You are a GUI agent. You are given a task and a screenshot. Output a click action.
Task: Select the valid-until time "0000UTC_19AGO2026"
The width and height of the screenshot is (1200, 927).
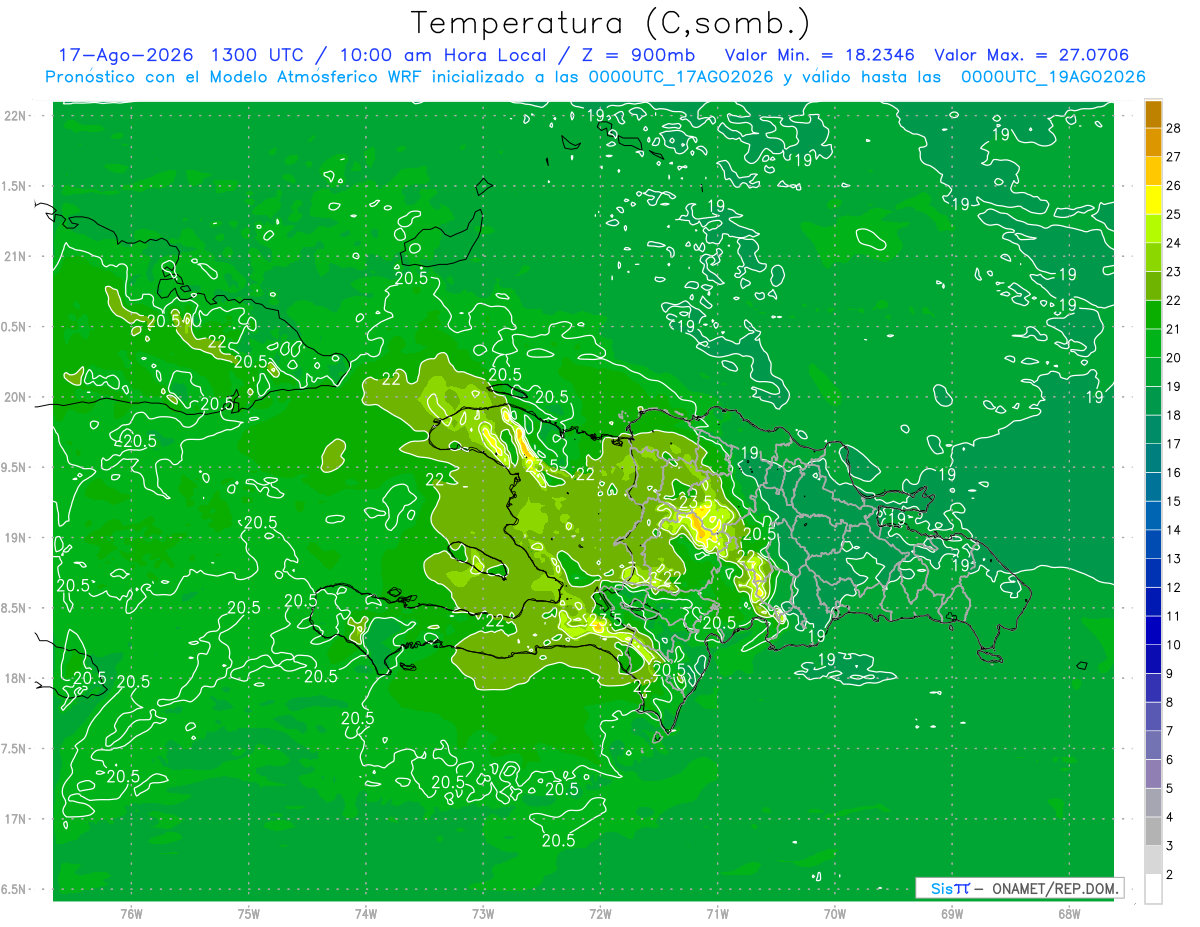[x=1053, y=77]
